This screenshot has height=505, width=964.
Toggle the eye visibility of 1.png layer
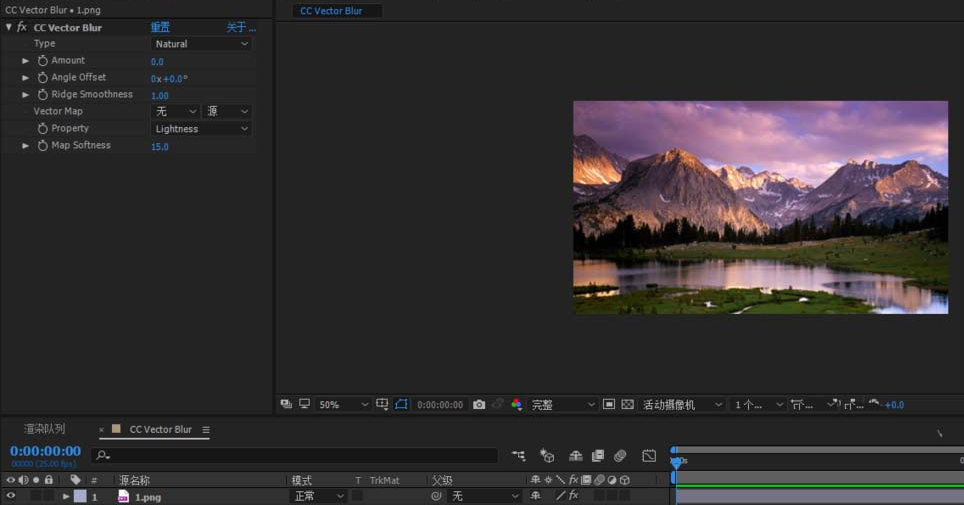[10, 496]
